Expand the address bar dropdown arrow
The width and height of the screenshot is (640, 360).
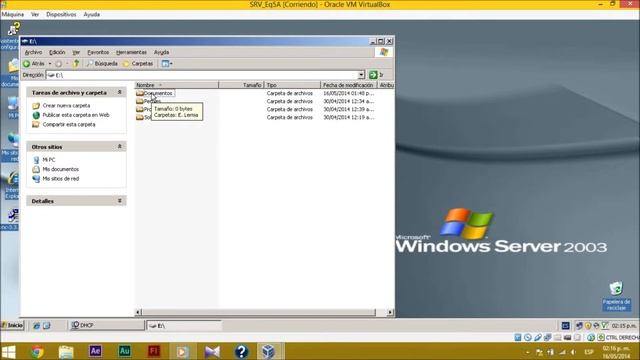pyautogui.click(x=361, y=75)
